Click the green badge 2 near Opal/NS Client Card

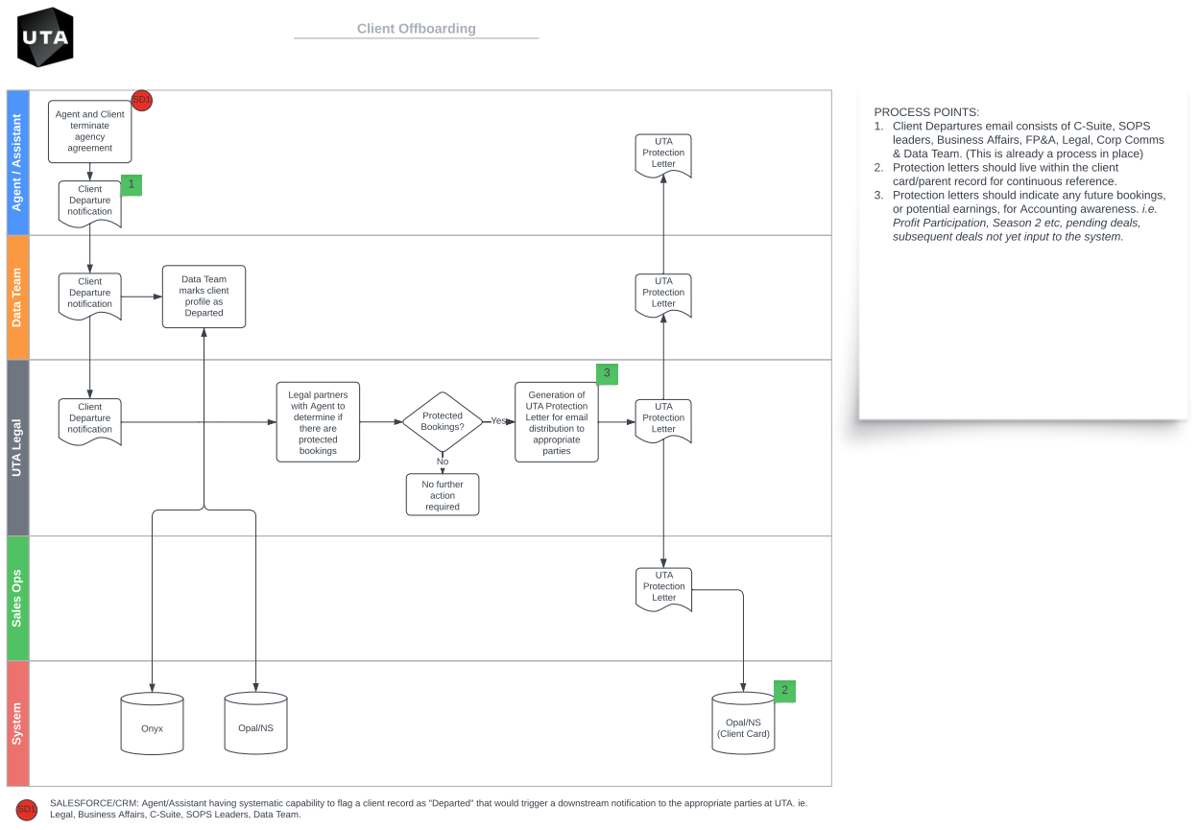point(784,690)
